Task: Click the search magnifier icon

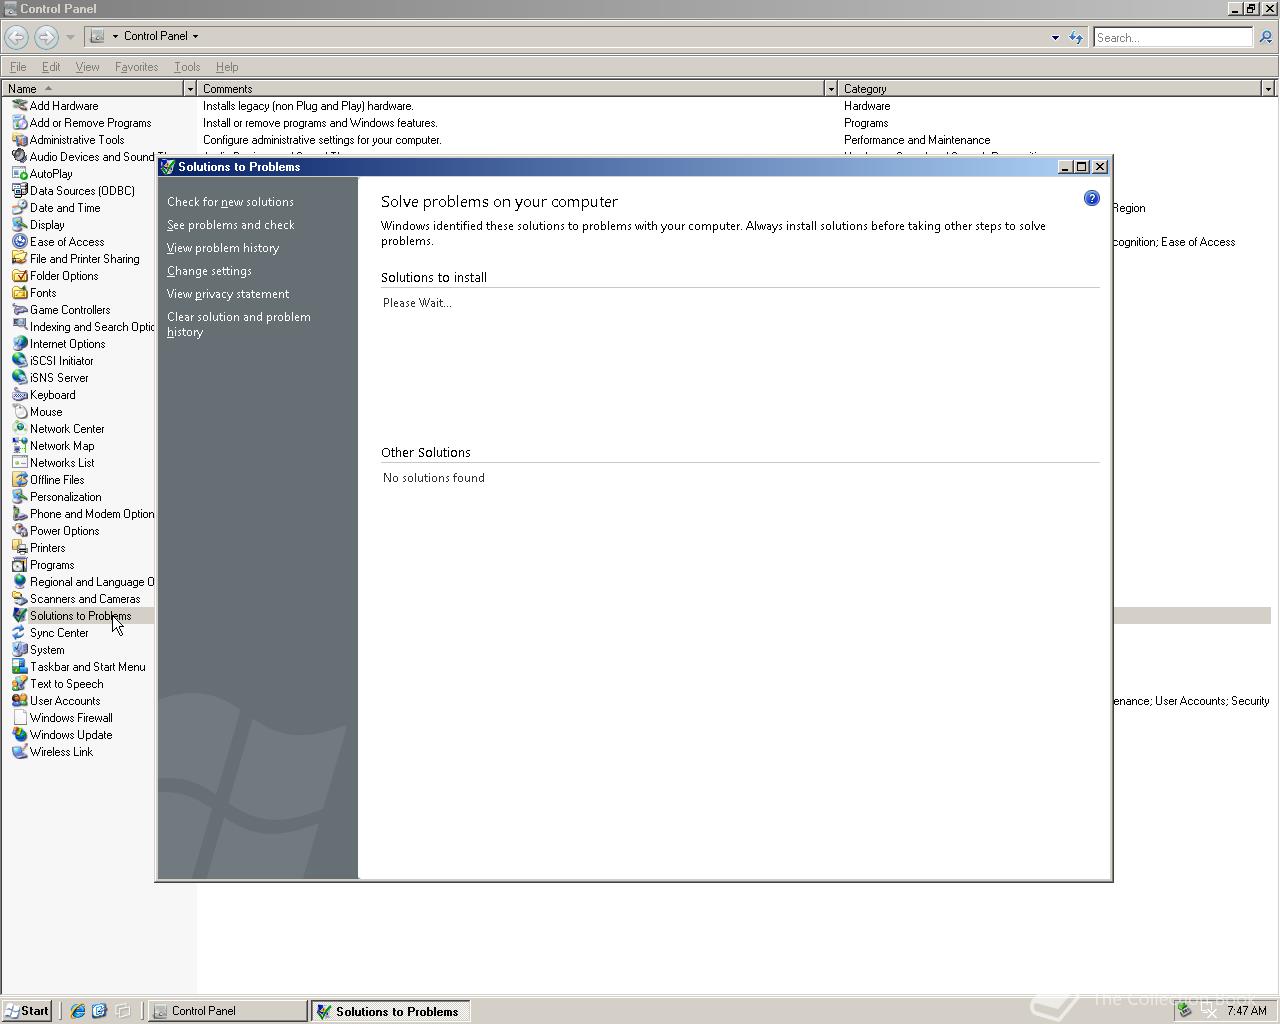Action: click(x=1265, y=37)
